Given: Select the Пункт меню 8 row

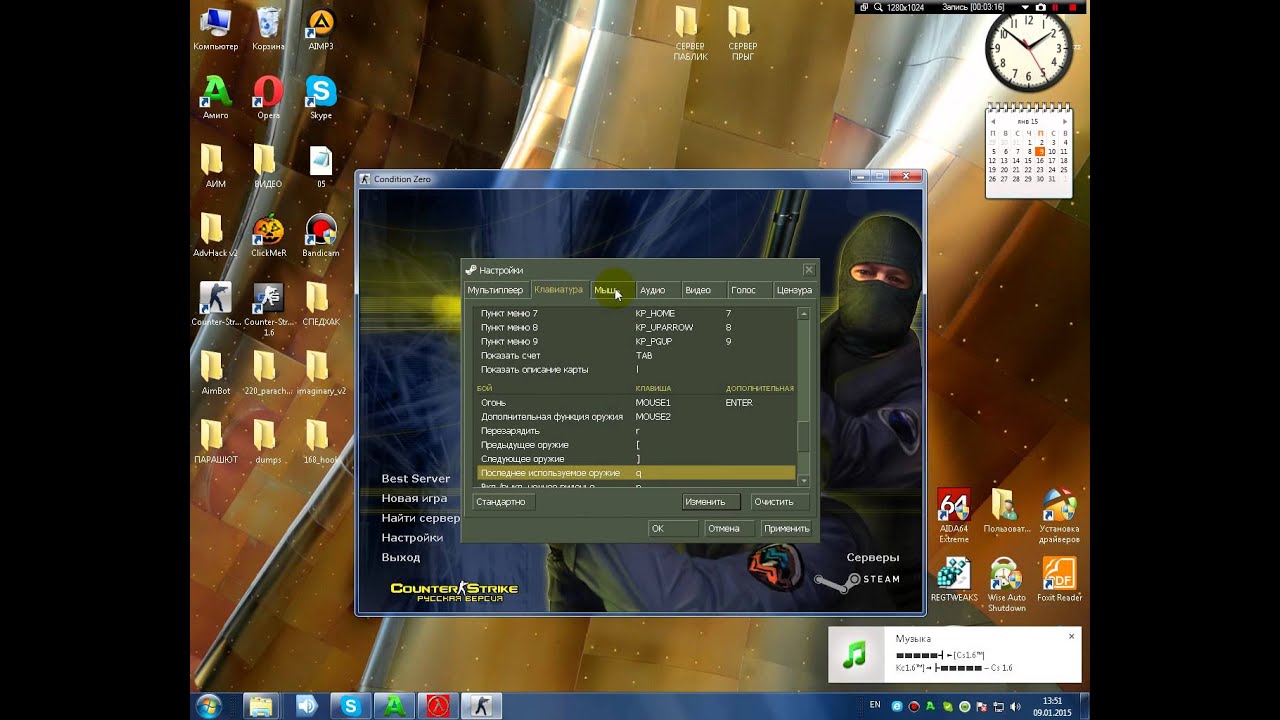Looking at the screenshot, I should 636,328.
